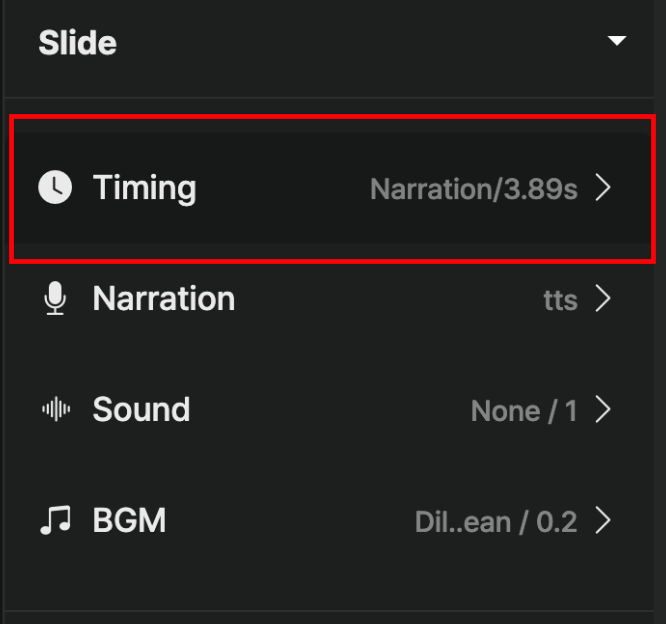Click the Narration/3.89s timing value
The image size is (666, 624).
point(474,189)
